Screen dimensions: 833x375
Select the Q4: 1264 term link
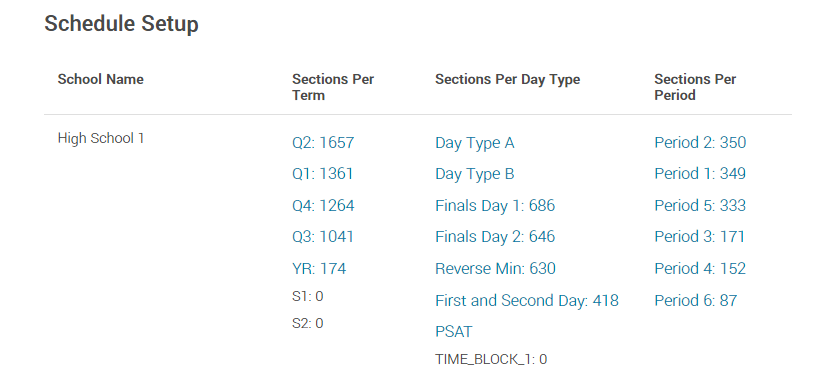pyautogui.click(x=323, y=206)
